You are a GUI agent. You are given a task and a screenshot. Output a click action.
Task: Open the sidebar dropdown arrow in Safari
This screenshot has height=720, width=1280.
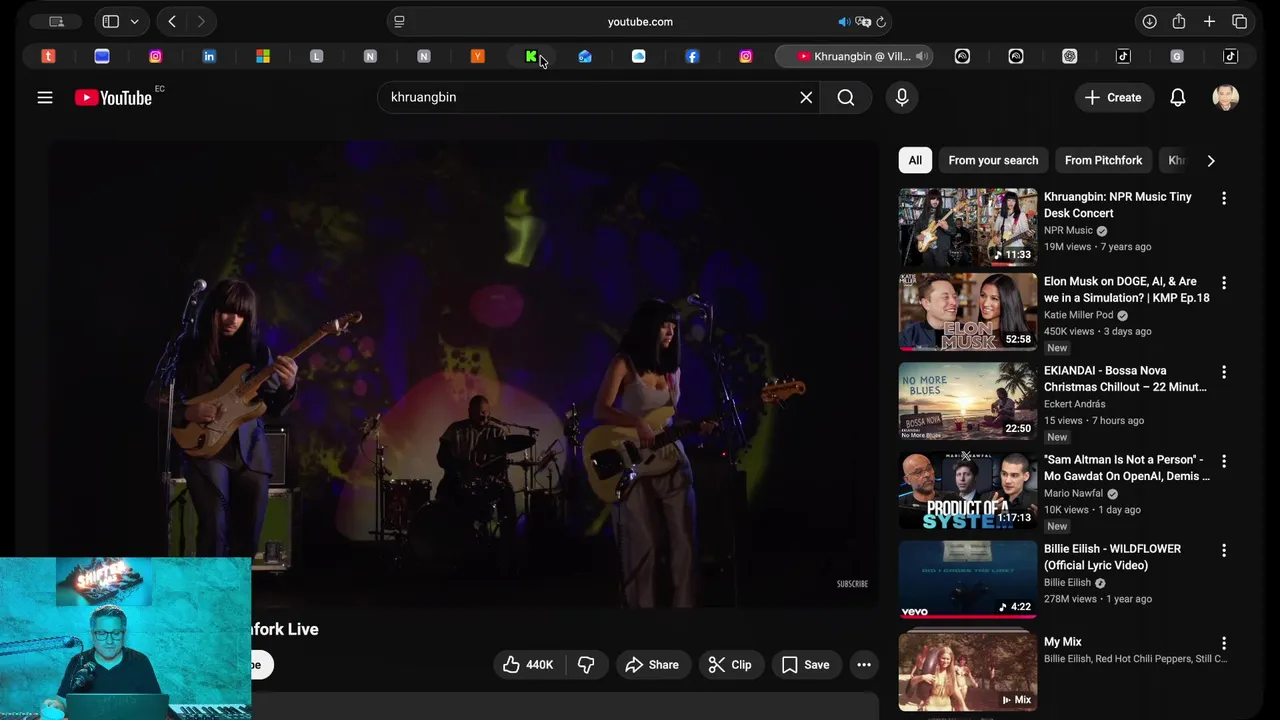tap(134, 21)
